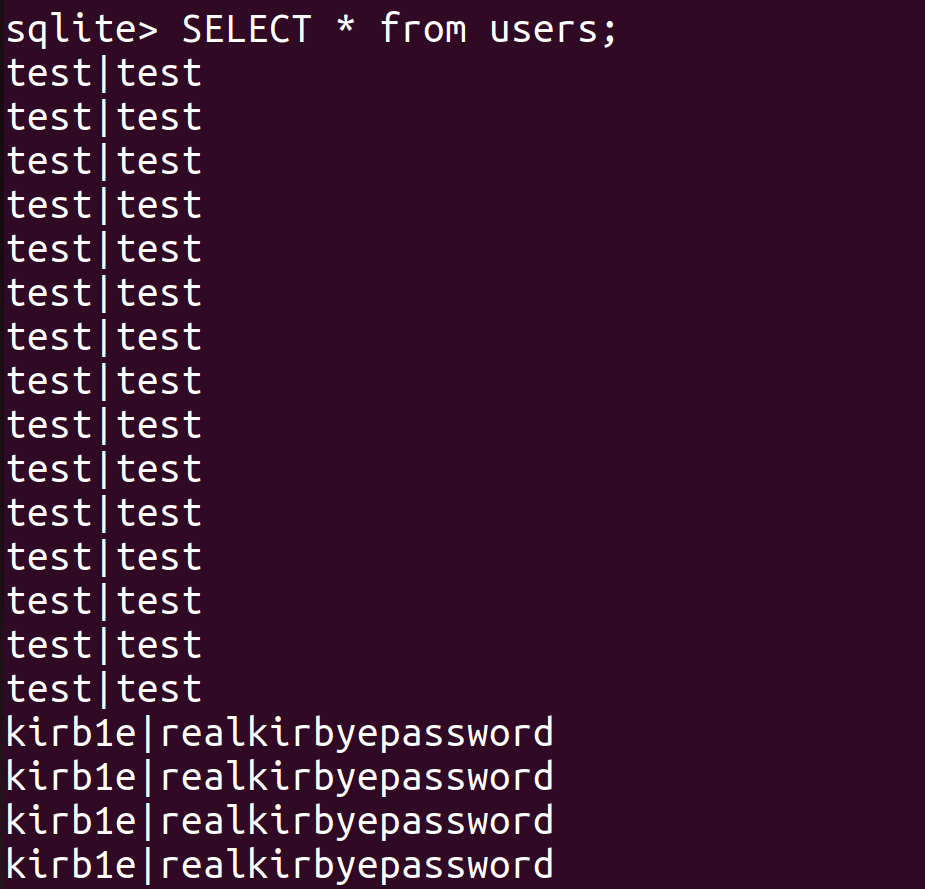Click the second-to-last test|test result row
The width and height of the screenshot is (925, 889).
click(104, 645)
